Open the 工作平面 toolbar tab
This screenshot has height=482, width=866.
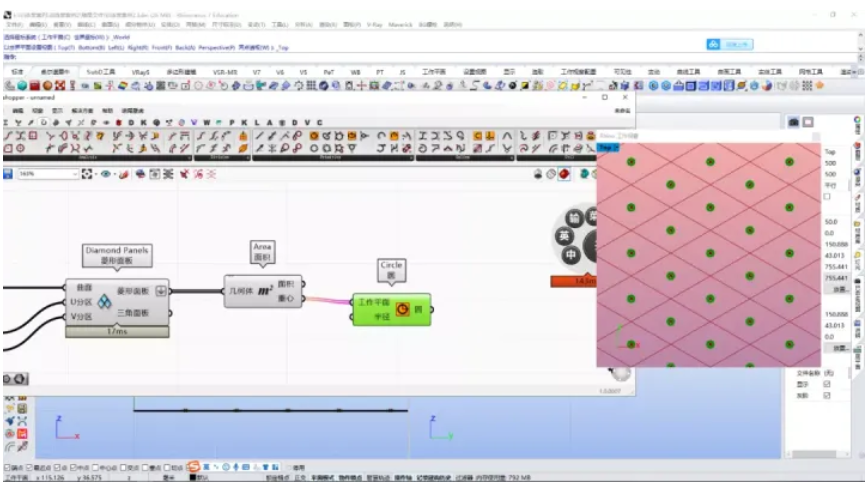pyautogui.click(x=434, y=72)
